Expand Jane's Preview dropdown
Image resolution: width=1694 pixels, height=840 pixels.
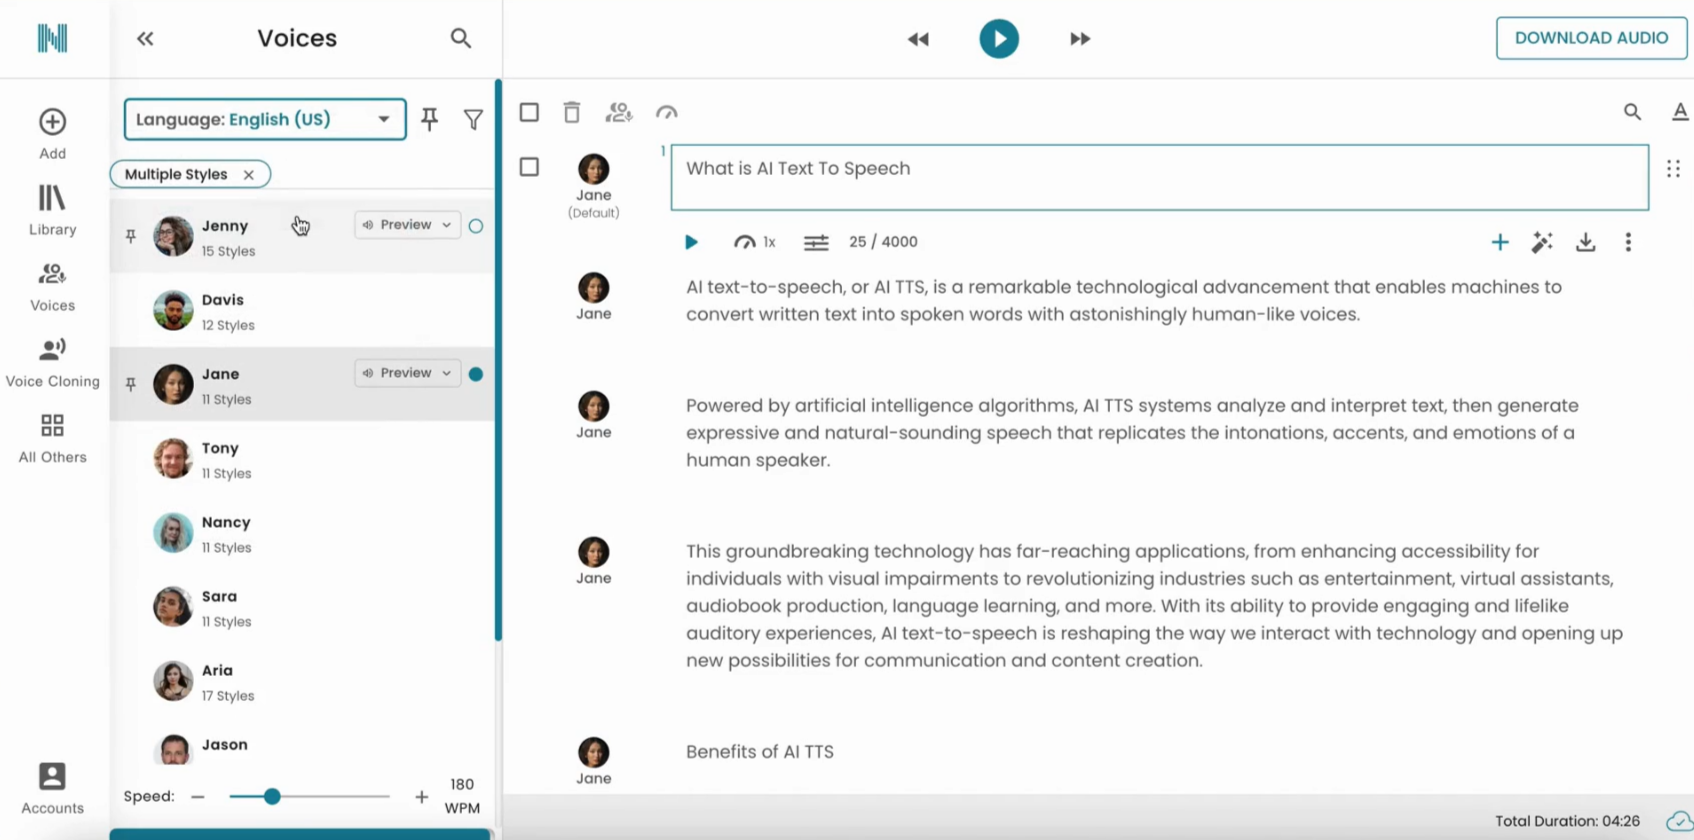click(446, 373)
